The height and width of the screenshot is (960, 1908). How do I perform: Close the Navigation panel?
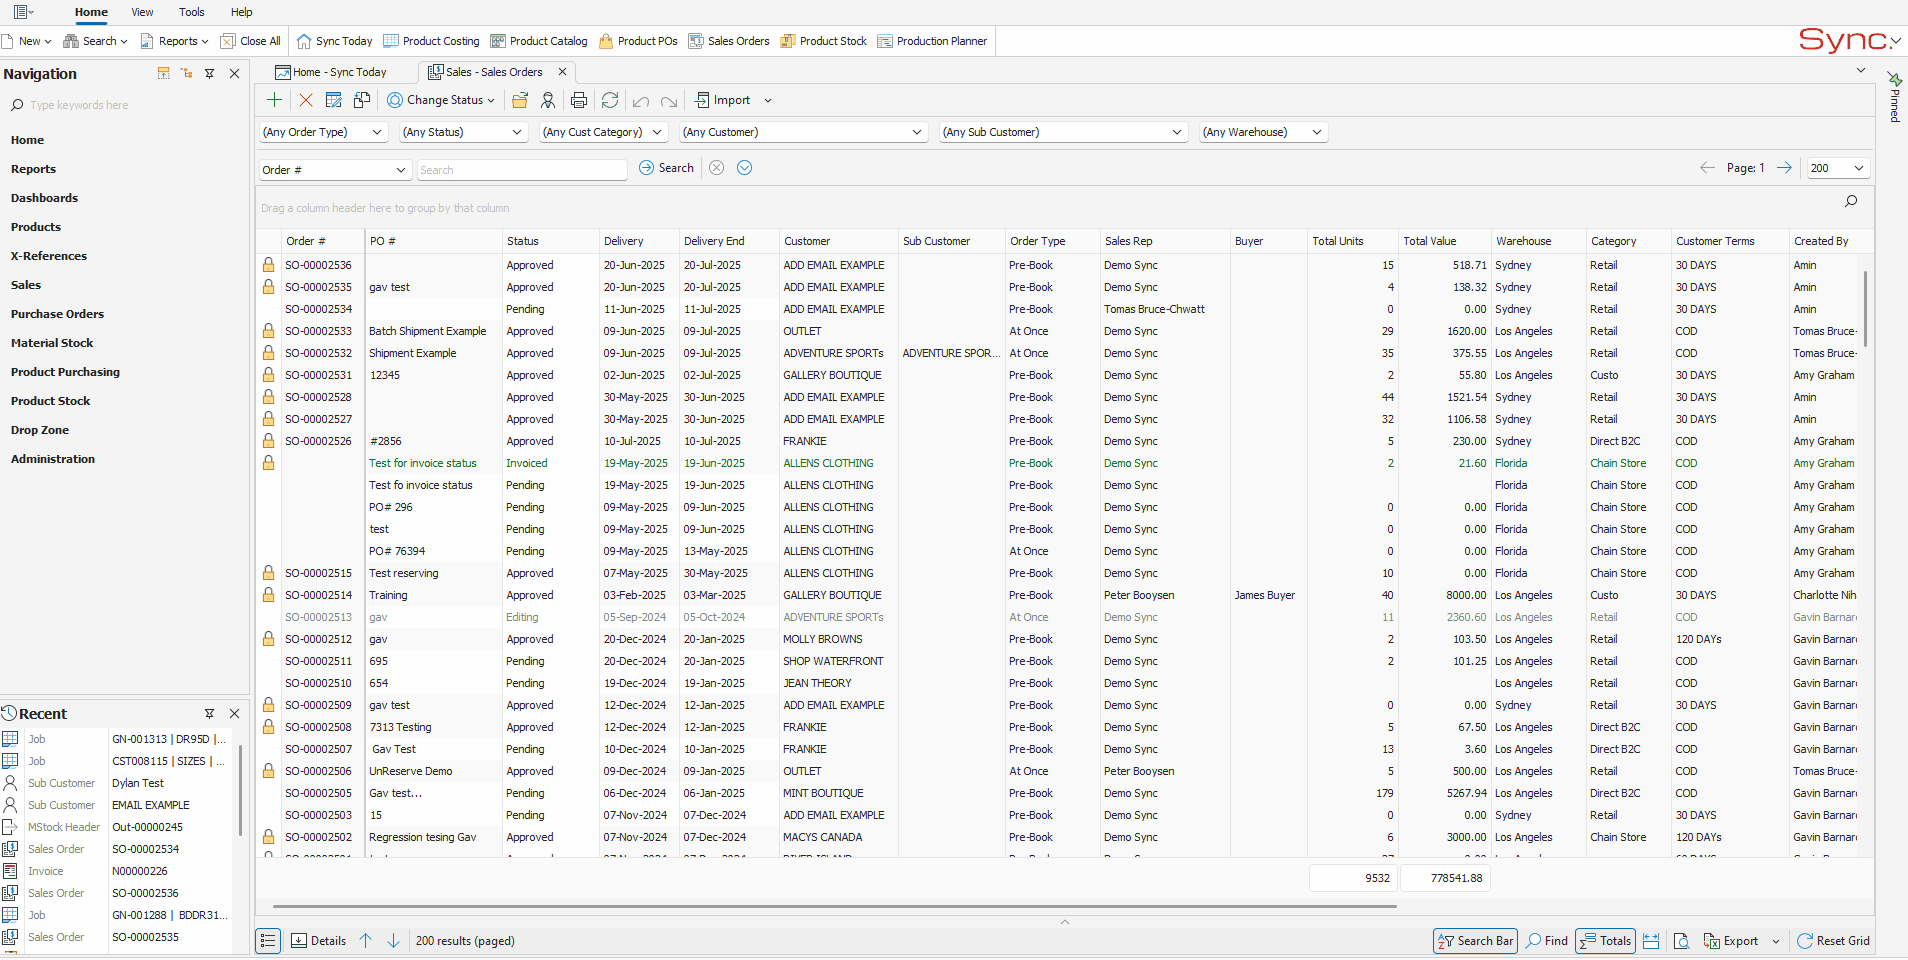tap(235, 73)
